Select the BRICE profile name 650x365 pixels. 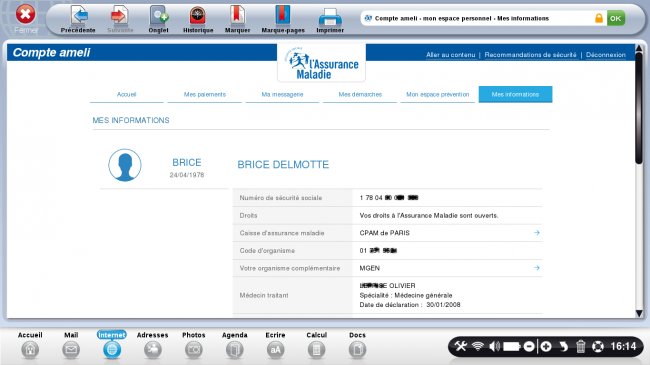(x=187, y=163)
